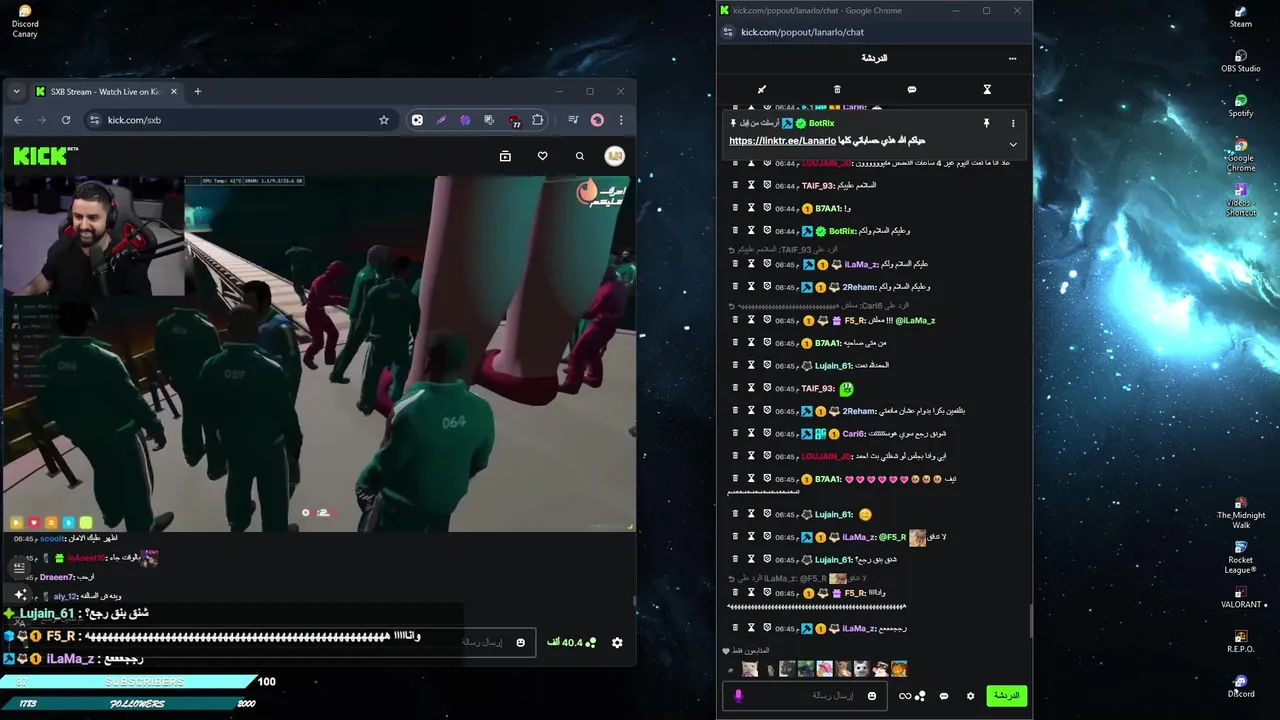Click the username LOUJAIN_JD in 06:45 message
The width and height of the screenshot is (1280, 720).
coord(825,456)
